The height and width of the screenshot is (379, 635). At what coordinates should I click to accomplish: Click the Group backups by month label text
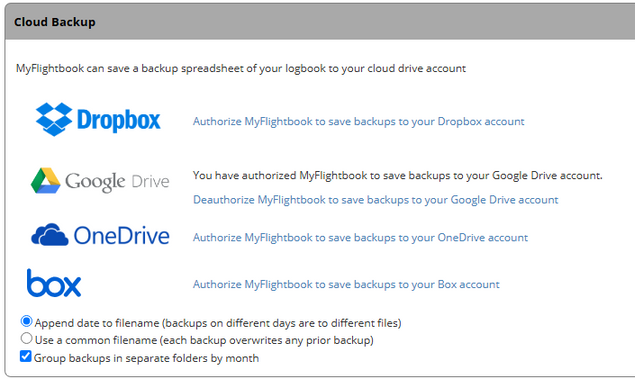(146, 358)
